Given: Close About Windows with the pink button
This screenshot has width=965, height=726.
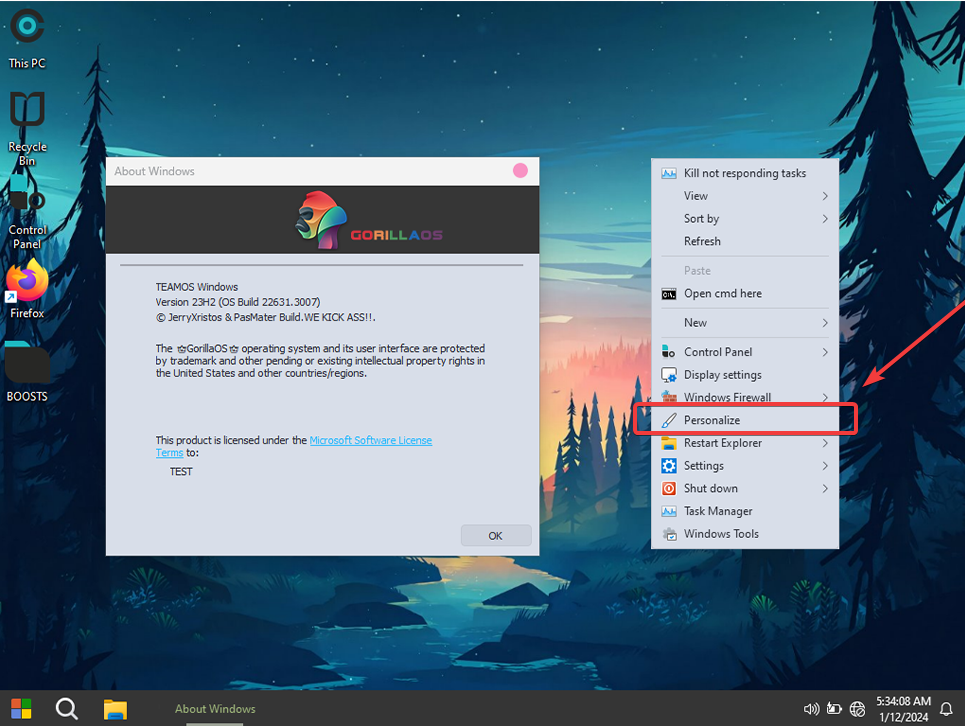Looking at the screenshot, I should click(520, 171).
